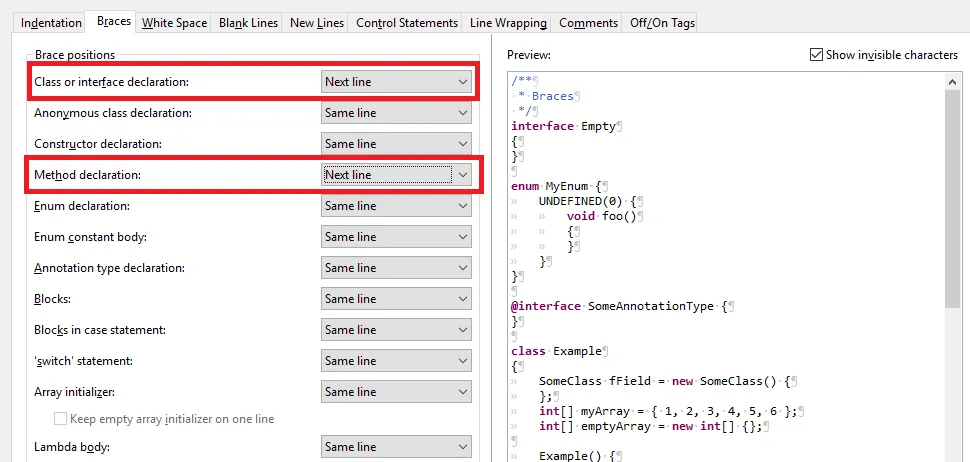
Task: Click 'interface Empty' line in preview
Action: 564,126
